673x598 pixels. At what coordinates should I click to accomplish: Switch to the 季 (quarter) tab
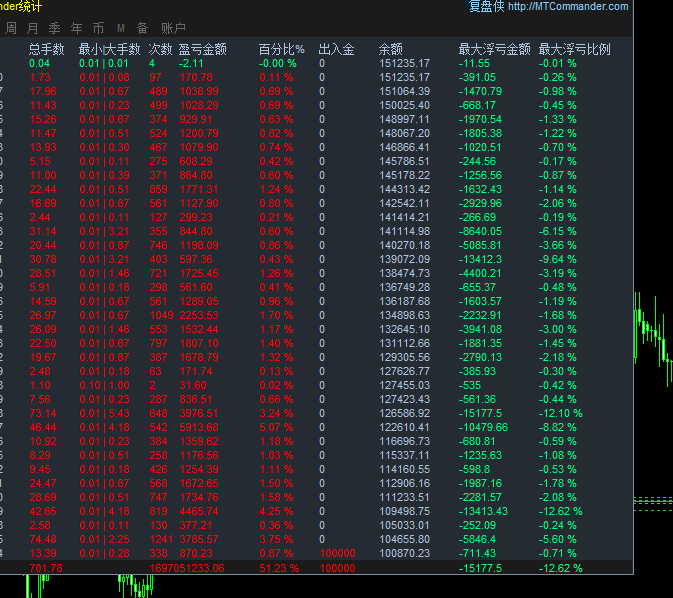pos(55,28)
